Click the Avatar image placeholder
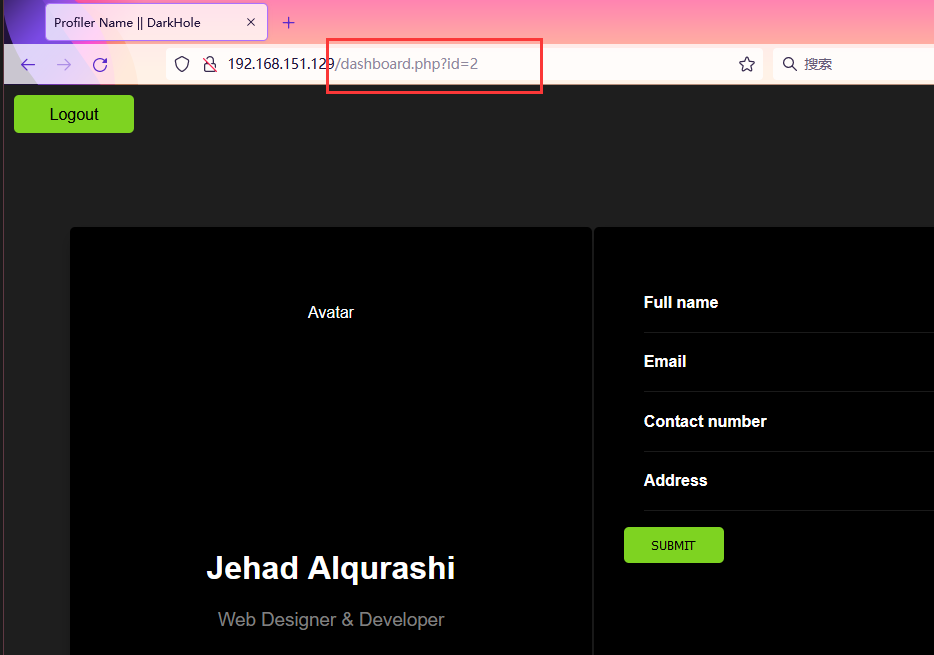 coord(330,312)
